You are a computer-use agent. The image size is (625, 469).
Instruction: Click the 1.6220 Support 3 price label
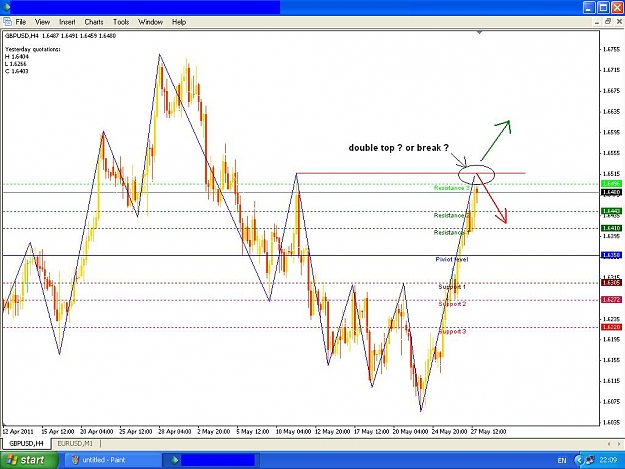click(x=611, y=327)
